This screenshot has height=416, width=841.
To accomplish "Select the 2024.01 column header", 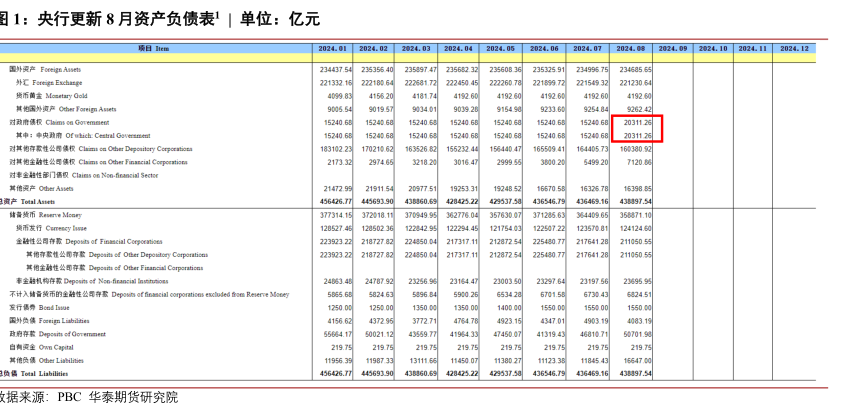I will click(x=332, y=48).
